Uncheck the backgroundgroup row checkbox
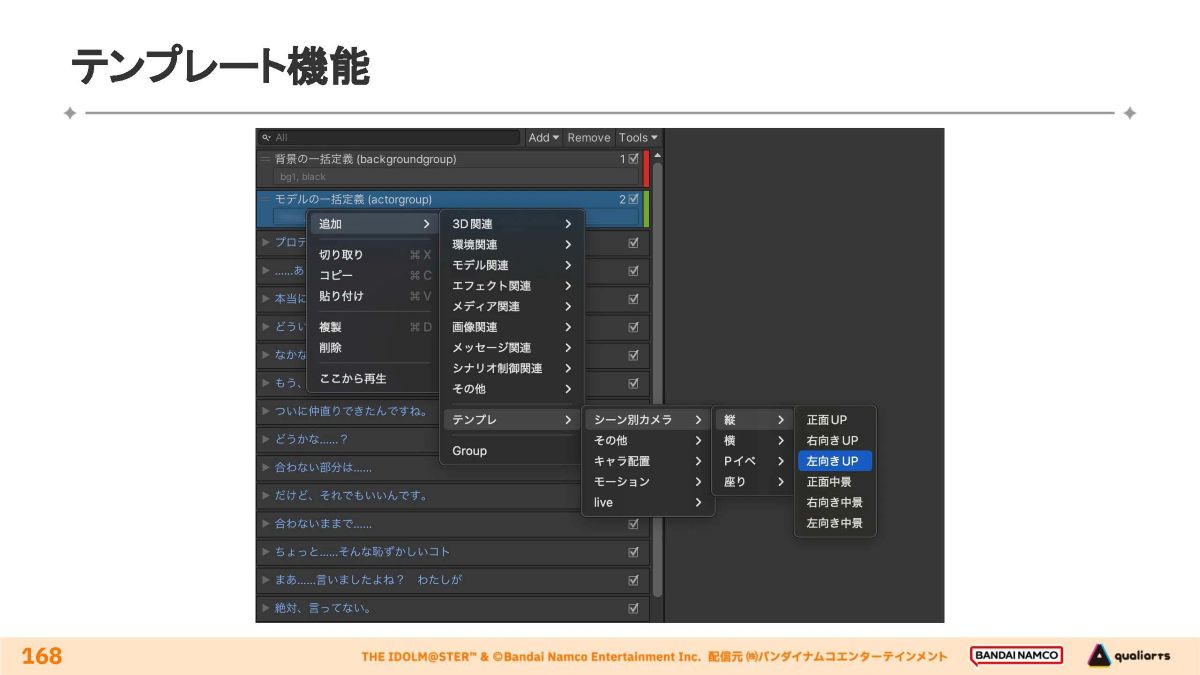The image size is (1200, 675). tap(633, 159)
